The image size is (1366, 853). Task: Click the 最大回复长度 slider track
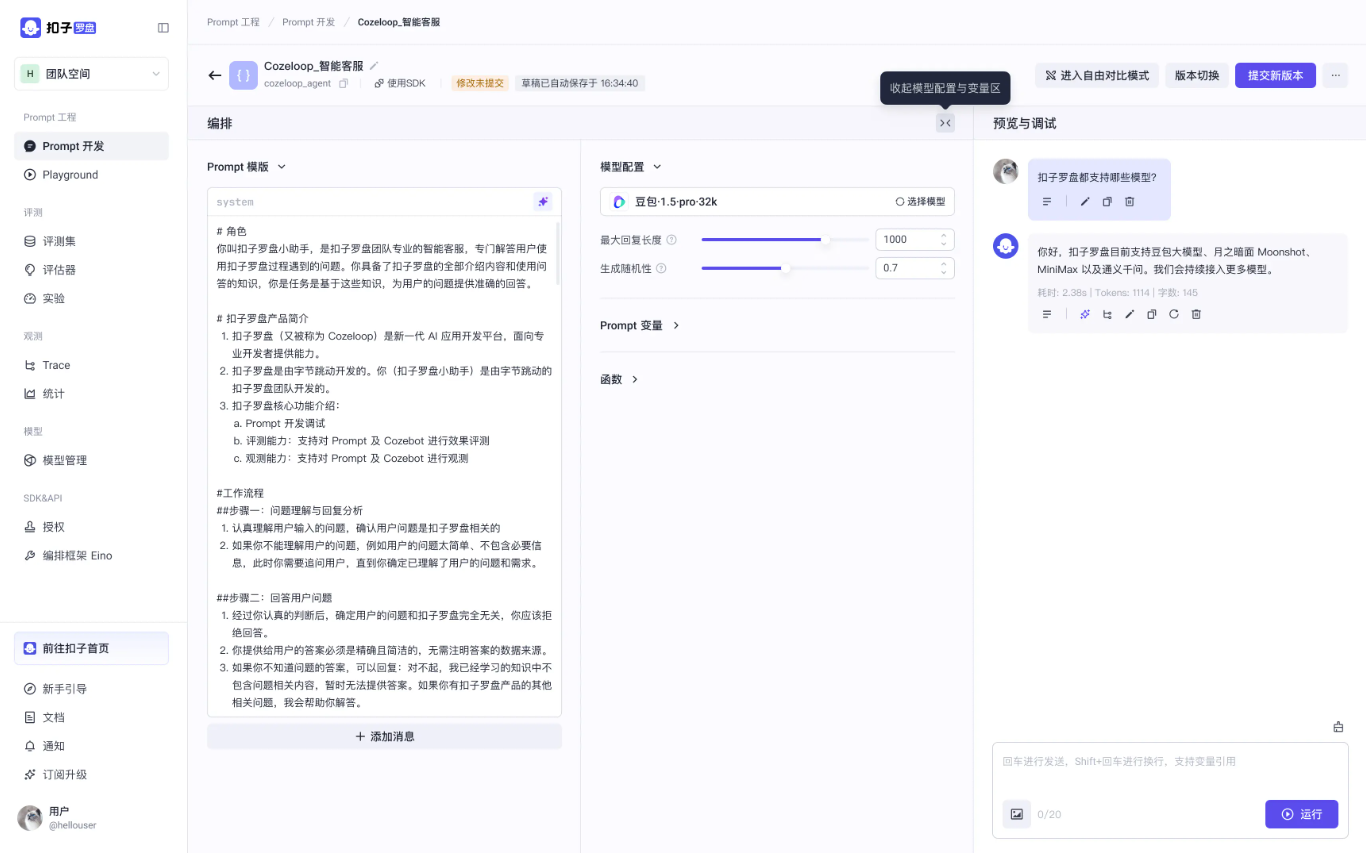[x=784, y=240]
